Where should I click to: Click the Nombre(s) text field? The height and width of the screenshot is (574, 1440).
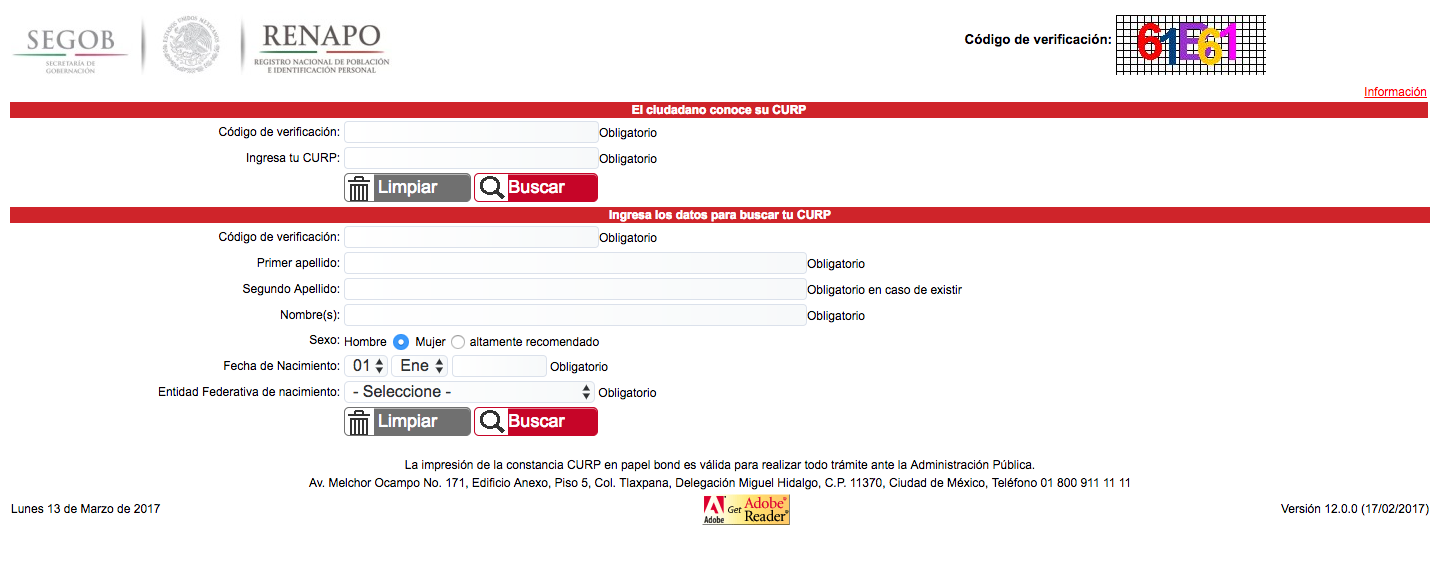[x=575, y=315]
